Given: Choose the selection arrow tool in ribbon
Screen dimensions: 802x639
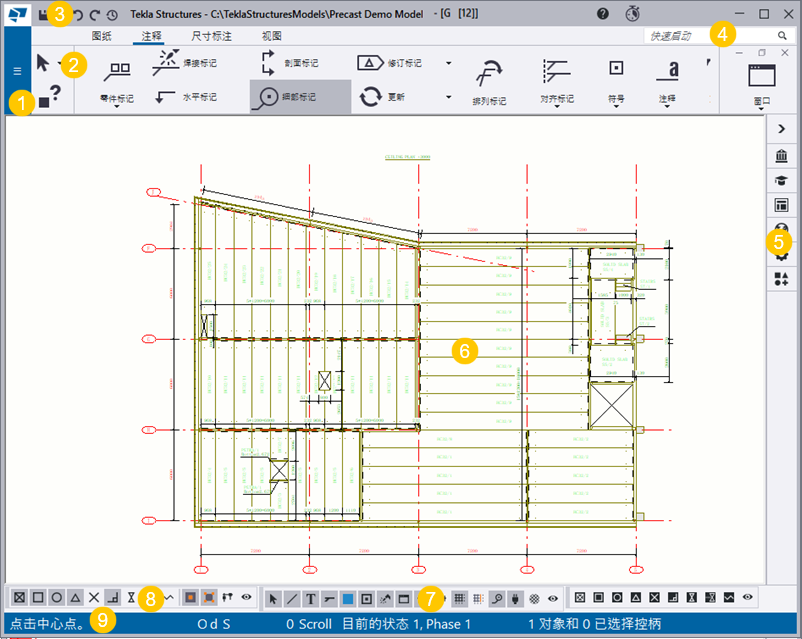Looking at the screenshot, I should (43, 63).
